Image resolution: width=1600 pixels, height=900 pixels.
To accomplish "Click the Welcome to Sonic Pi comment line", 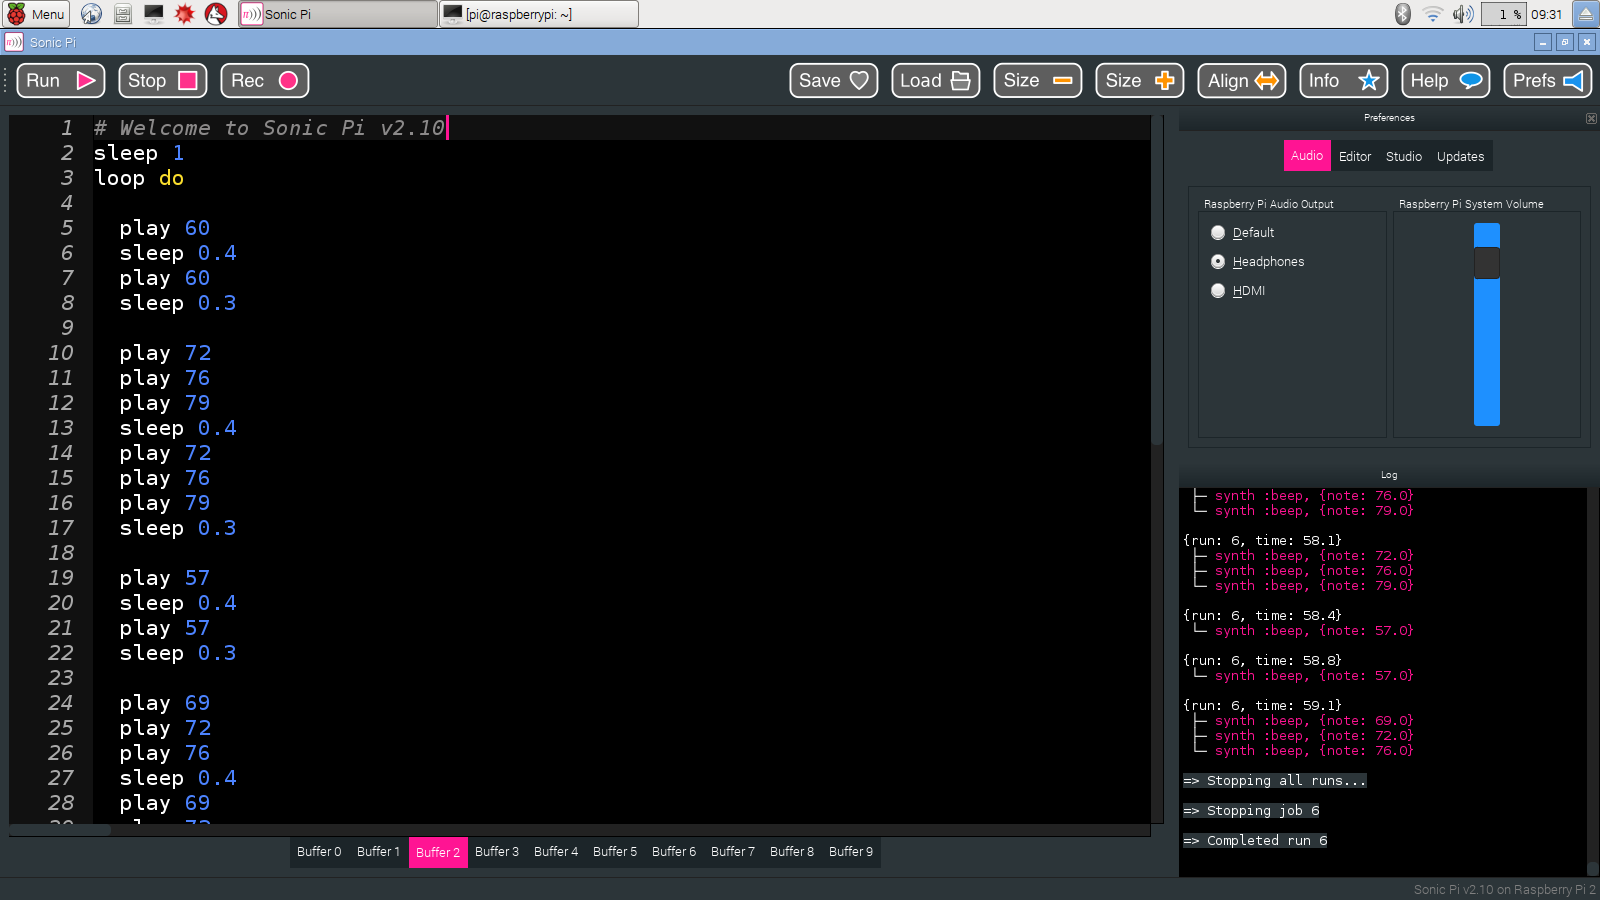I will pos(269,128).
